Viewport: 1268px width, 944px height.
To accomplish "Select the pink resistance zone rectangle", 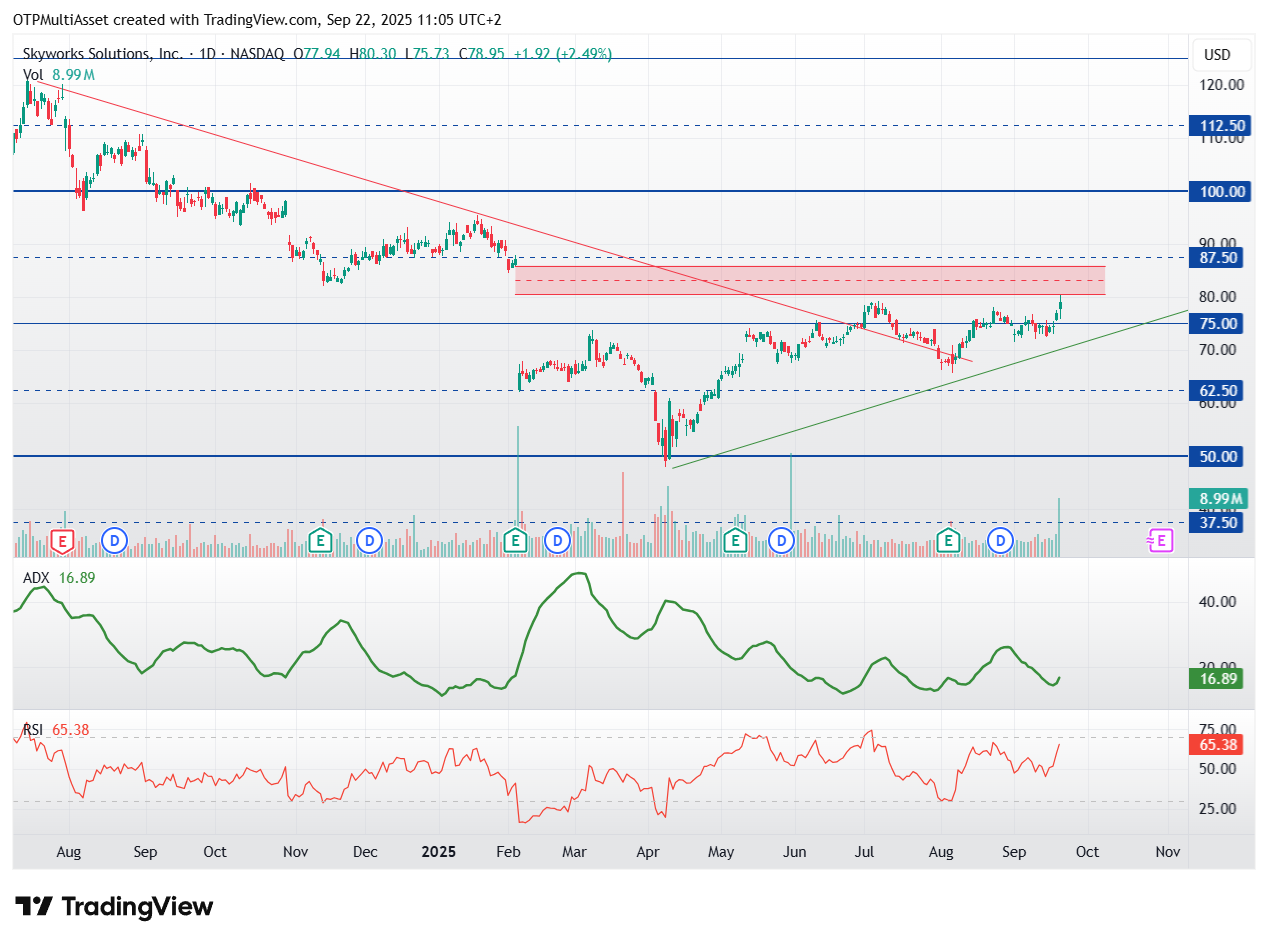I will pos(810,280).
